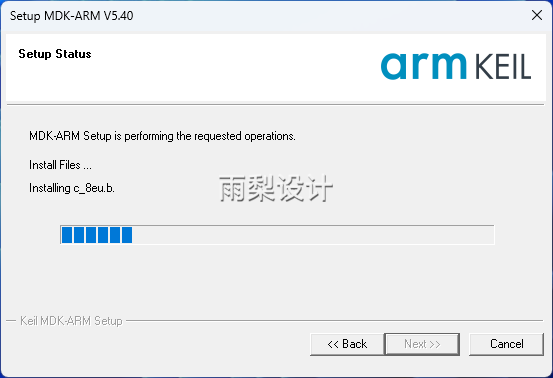Click the last filled blue progress block
553x378 pixels.
click(x=127, y=235)
